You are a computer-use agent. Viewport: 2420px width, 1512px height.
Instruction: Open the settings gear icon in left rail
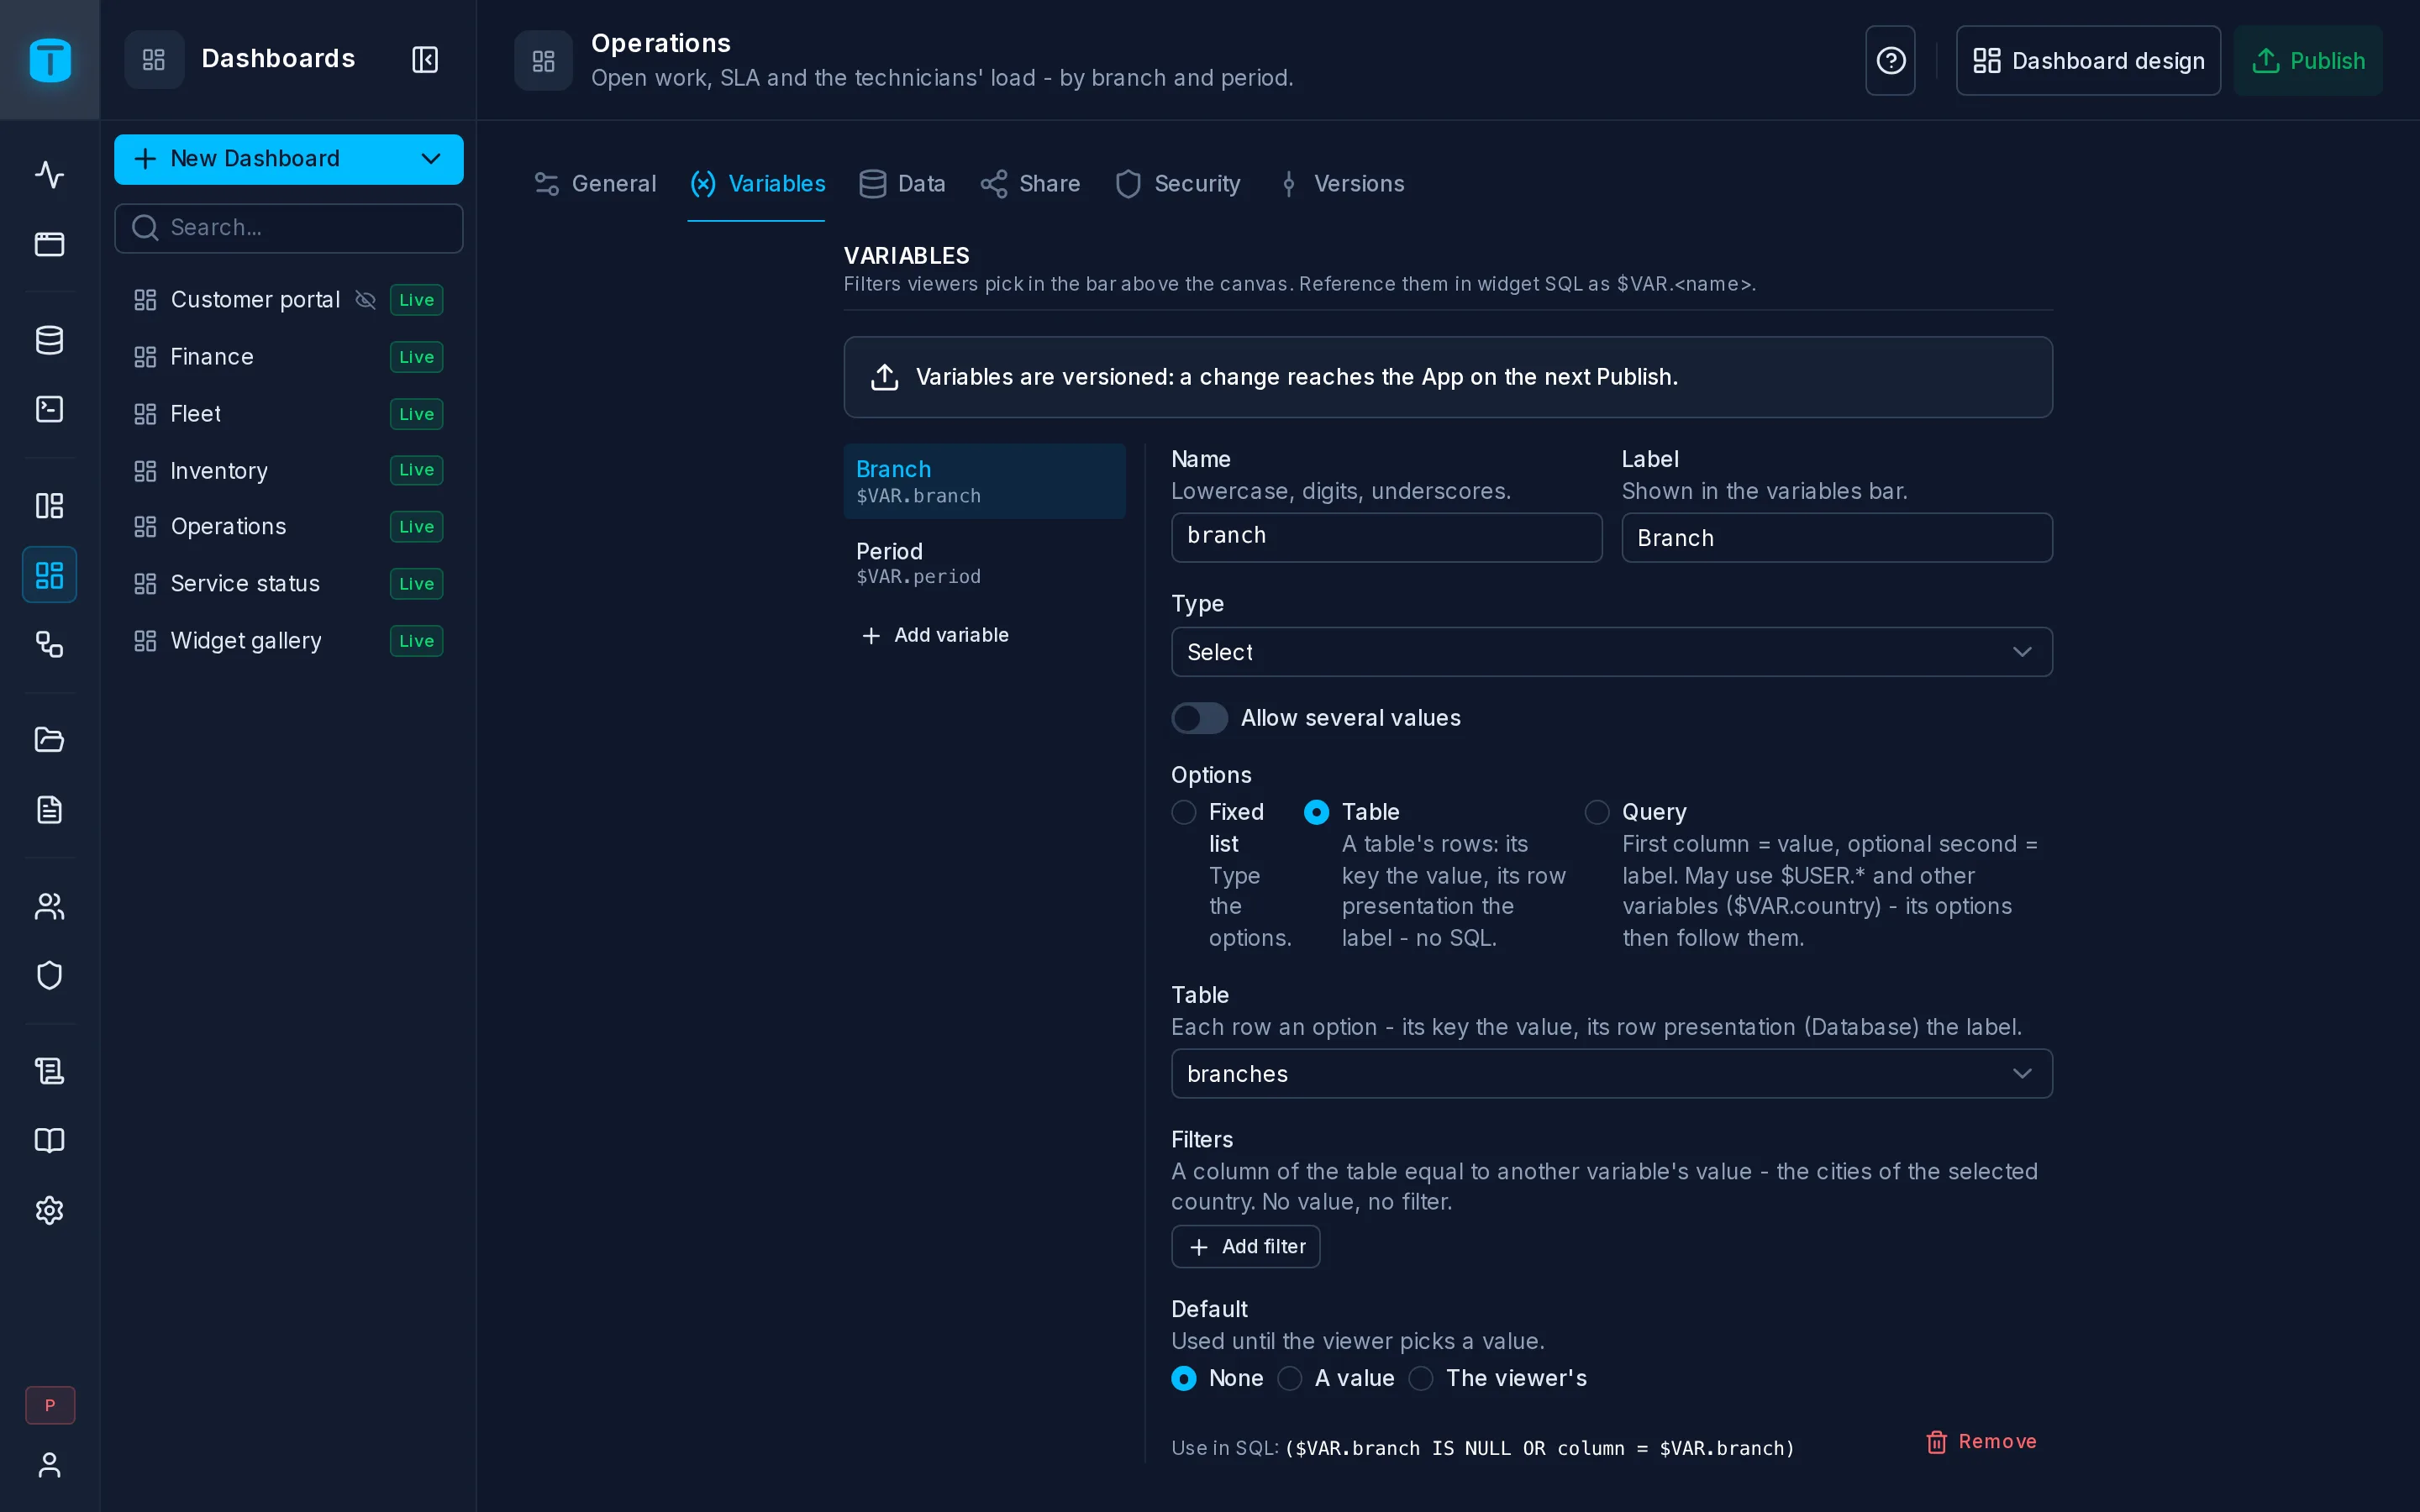coord(49,1210)
